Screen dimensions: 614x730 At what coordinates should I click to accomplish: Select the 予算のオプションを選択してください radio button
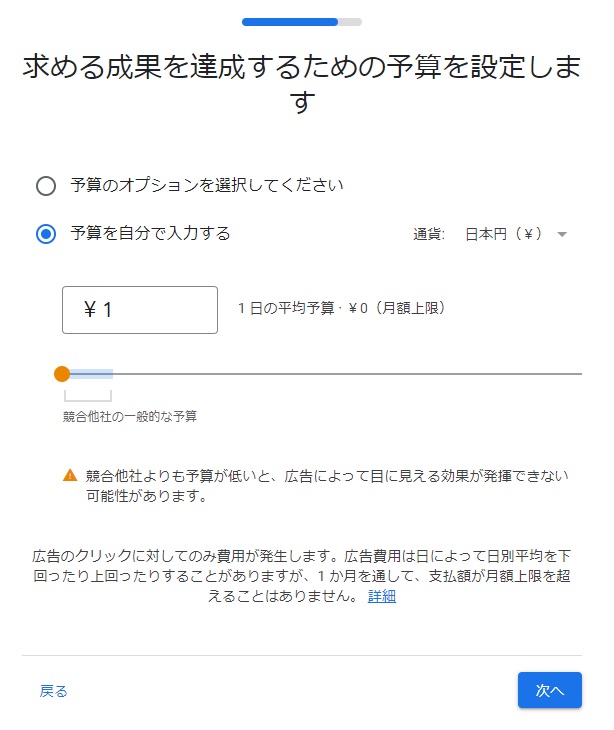46,186
